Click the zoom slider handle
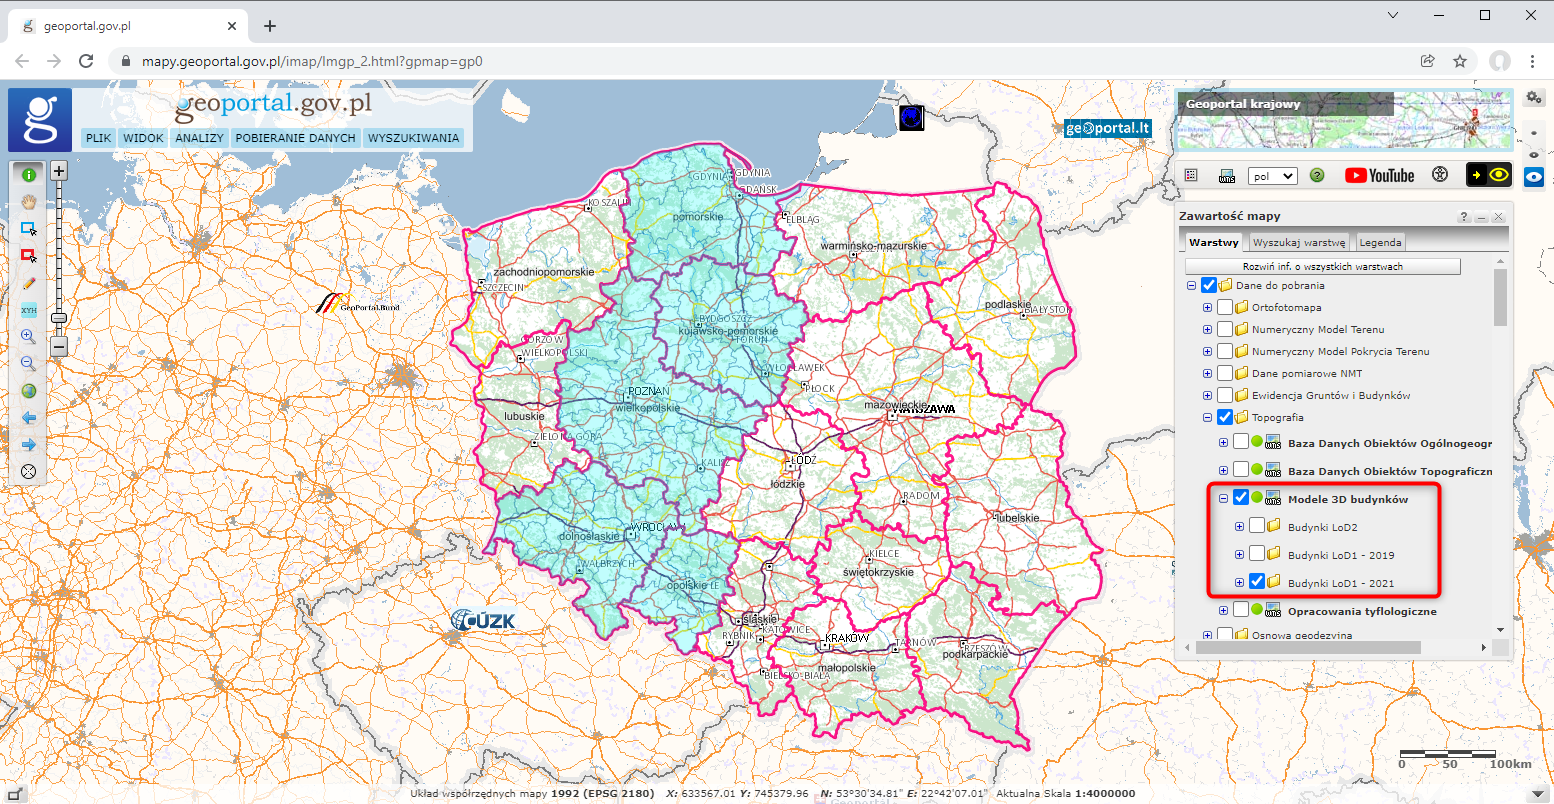 [59, 318]
